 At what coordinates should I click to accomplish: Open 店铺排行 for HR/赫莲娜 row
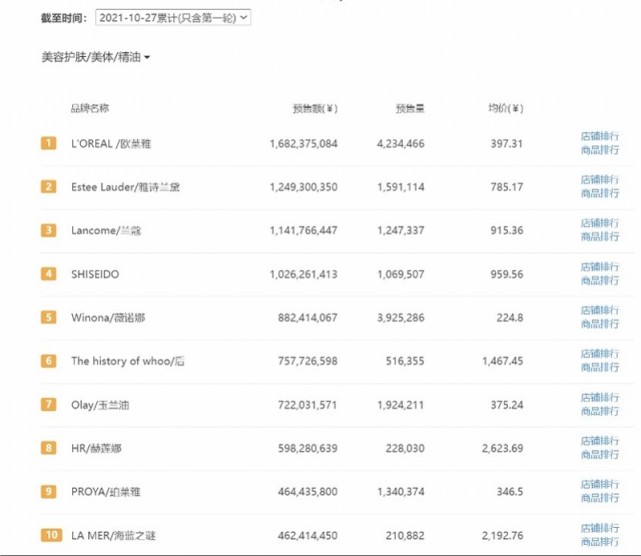[600, 441]
